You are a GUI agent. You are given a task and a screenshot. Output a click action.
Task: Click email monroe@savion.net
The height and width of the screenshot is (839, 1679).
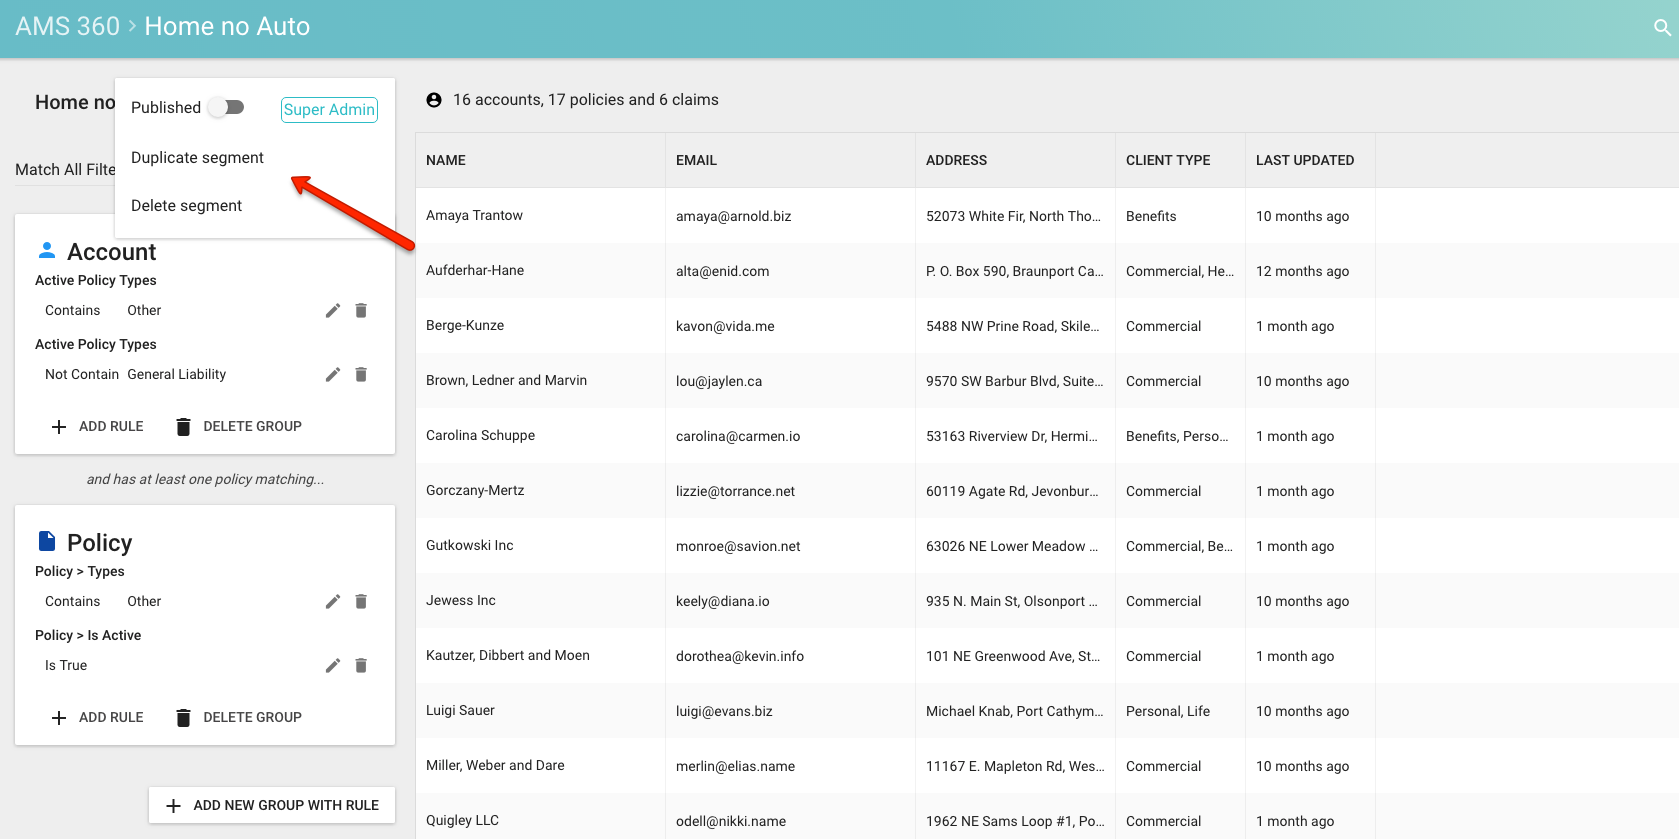pyautogui.click(x=738, y=546)
